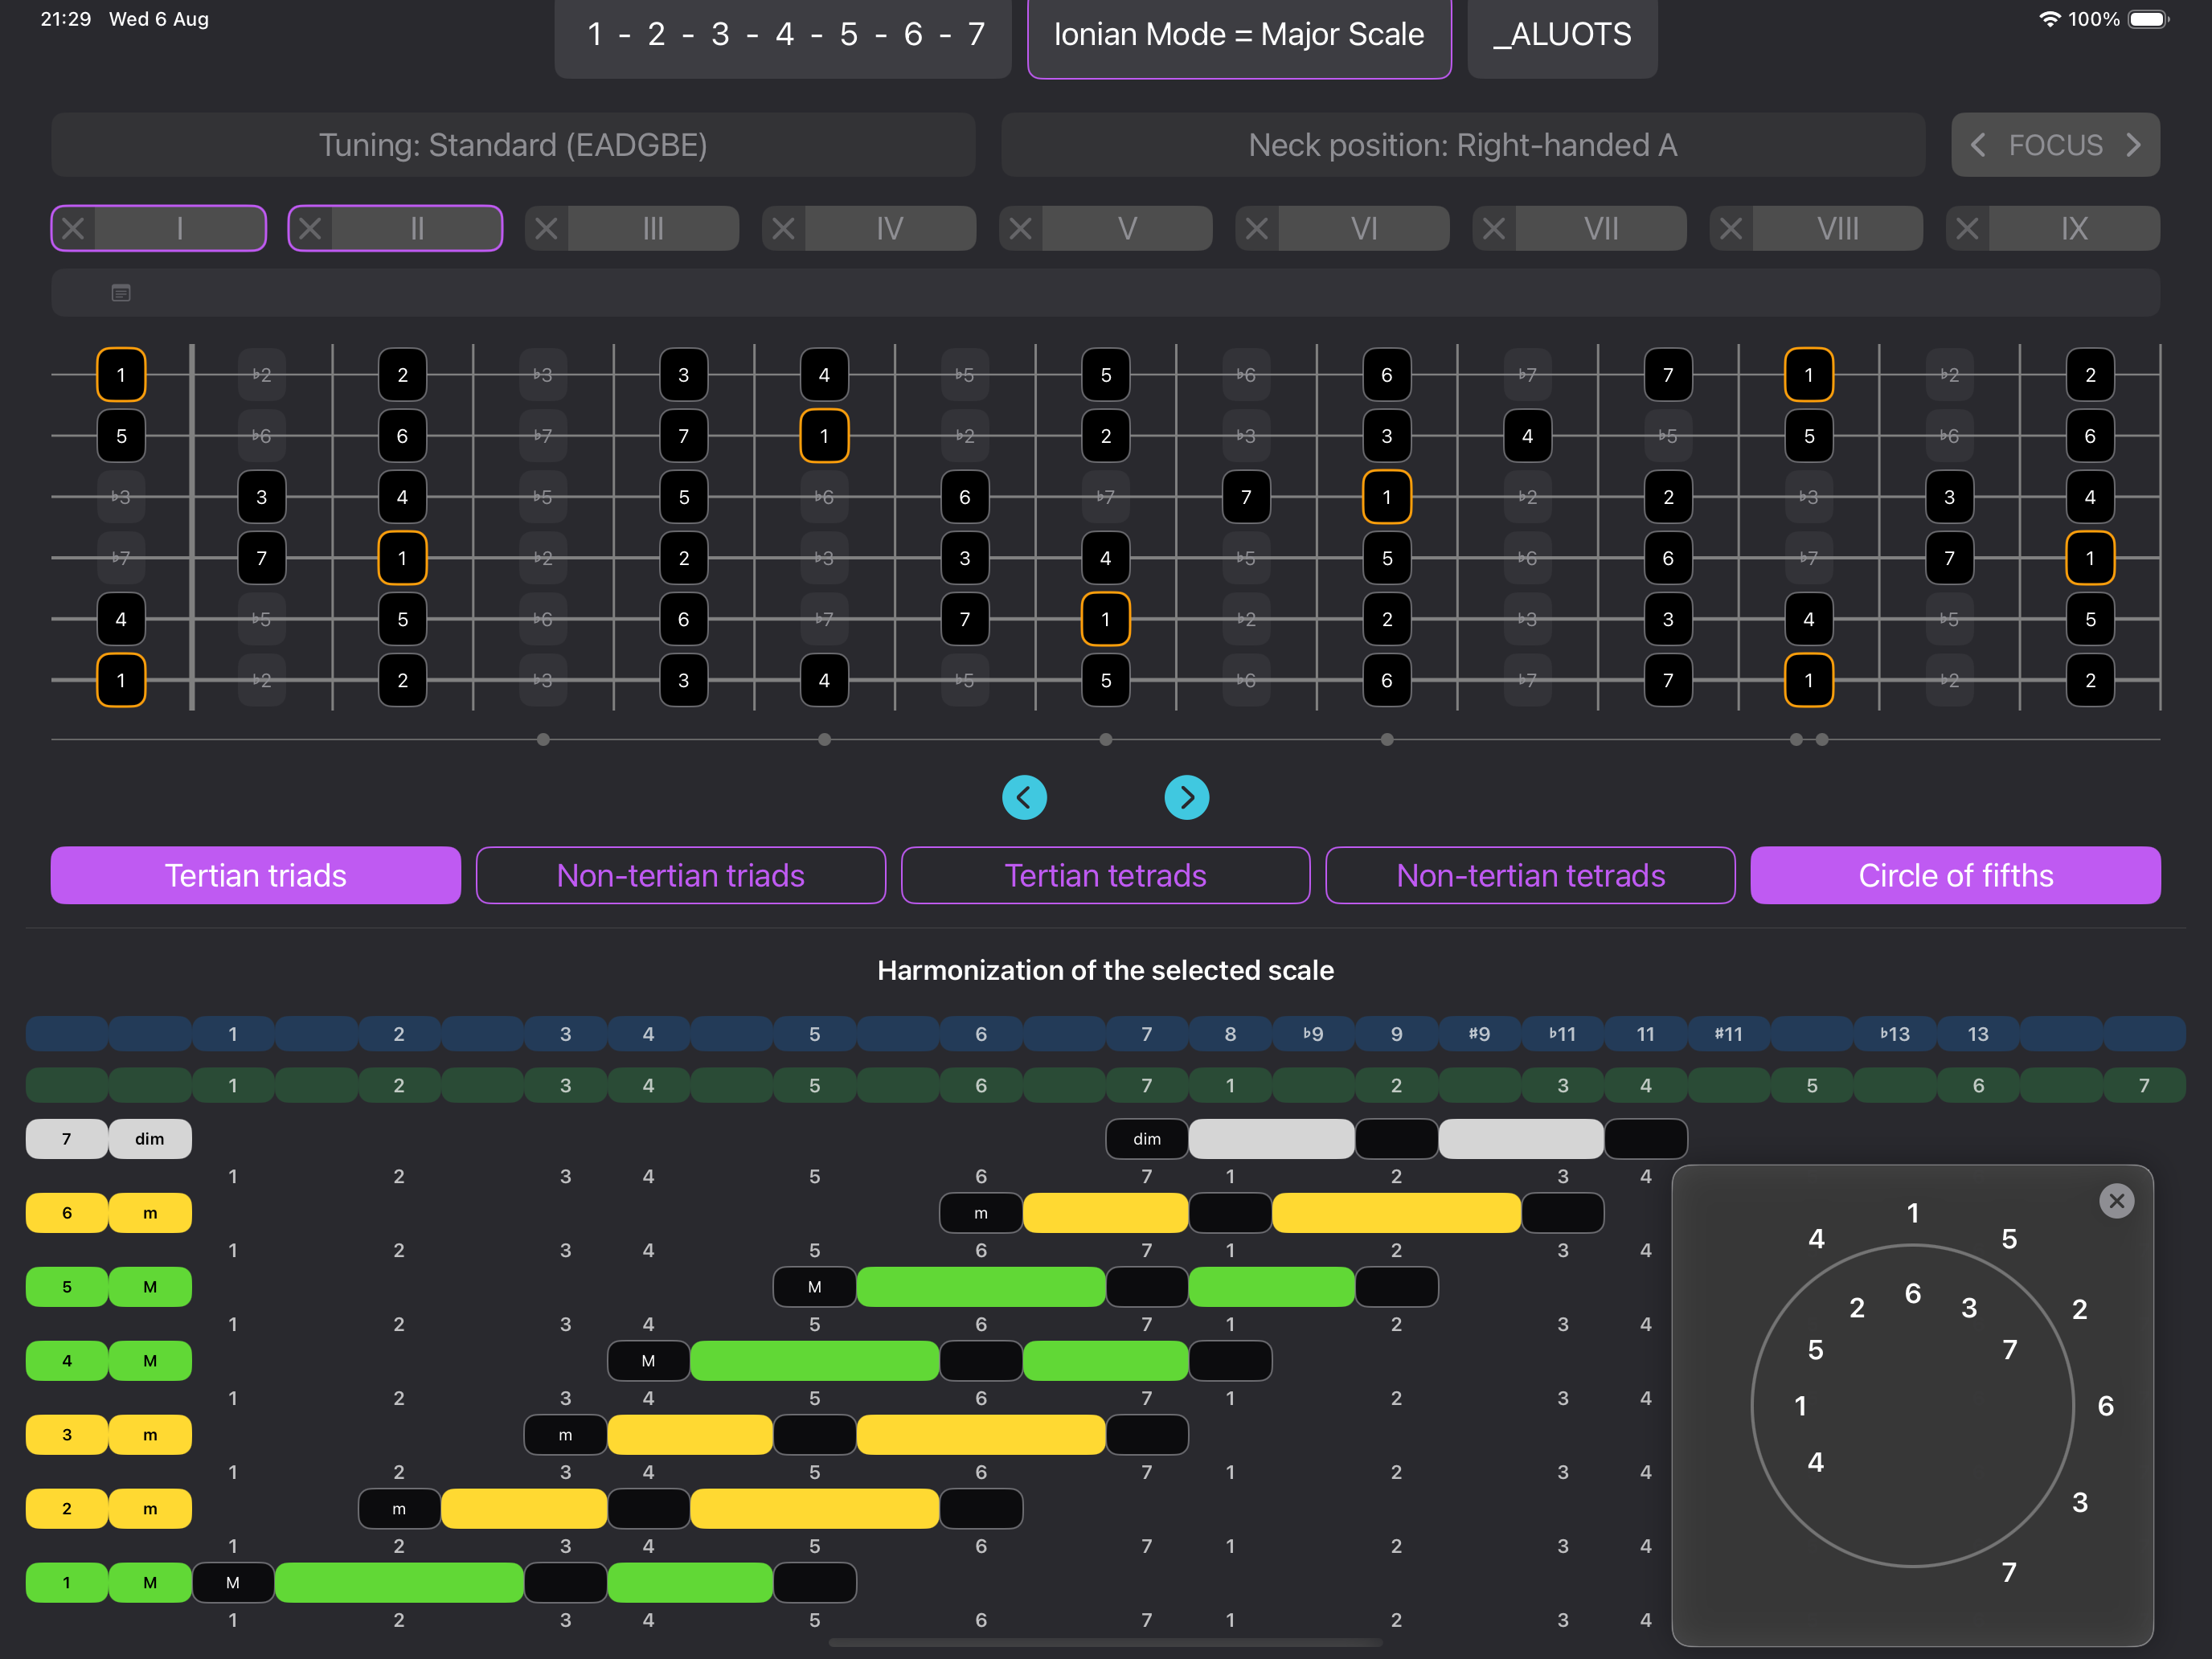Screen dimensions: 2212x1659
Task: Click degree 6 yellow label
Action: 67,1213
